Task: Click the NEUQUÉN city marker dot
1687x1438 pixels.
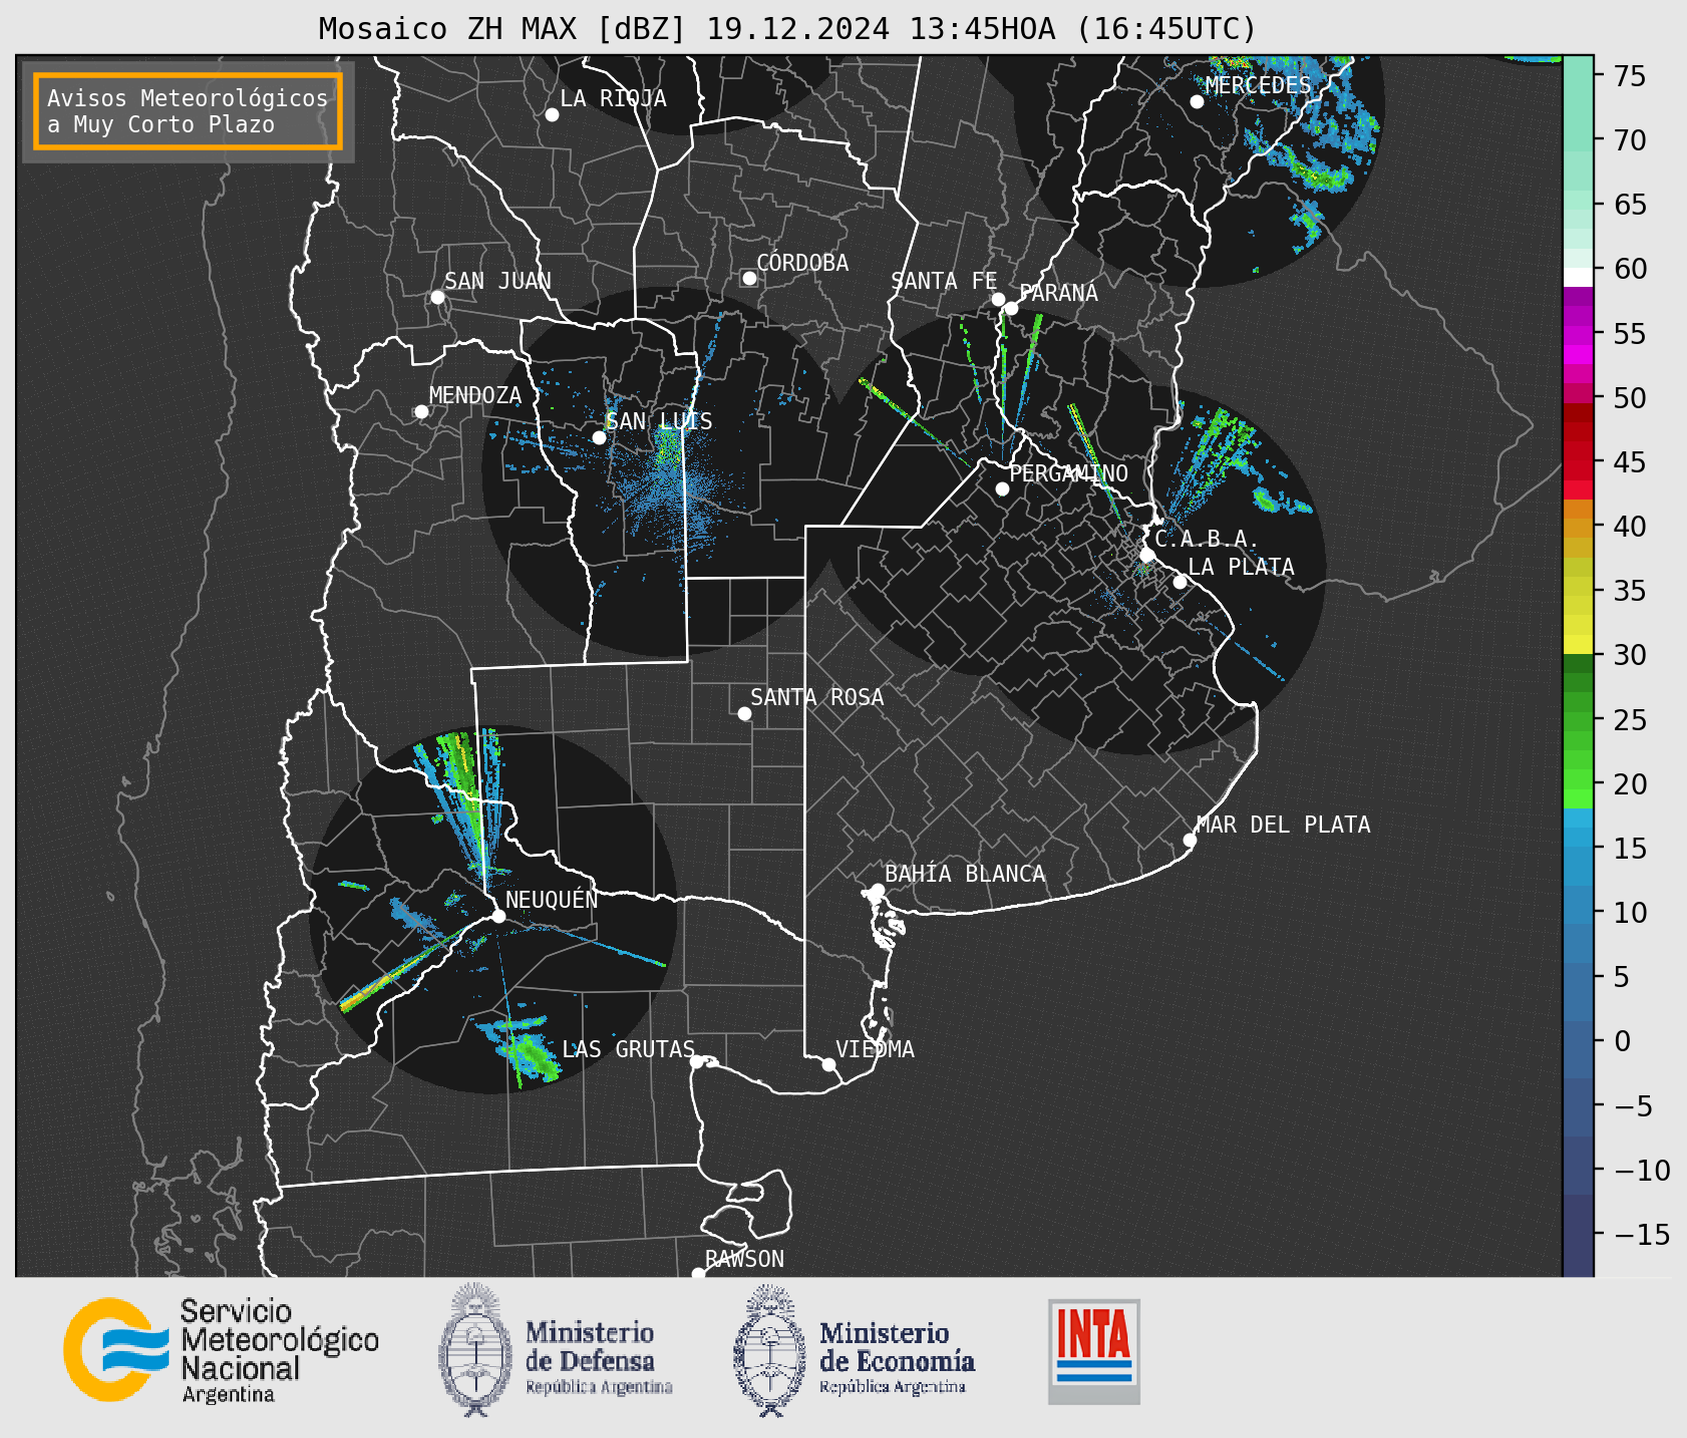Action: 498,916
